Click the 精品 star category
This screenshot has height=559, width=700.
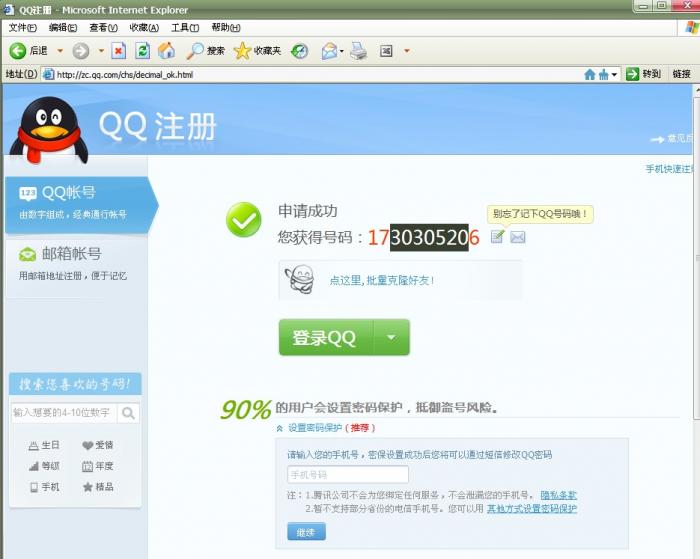98,487
